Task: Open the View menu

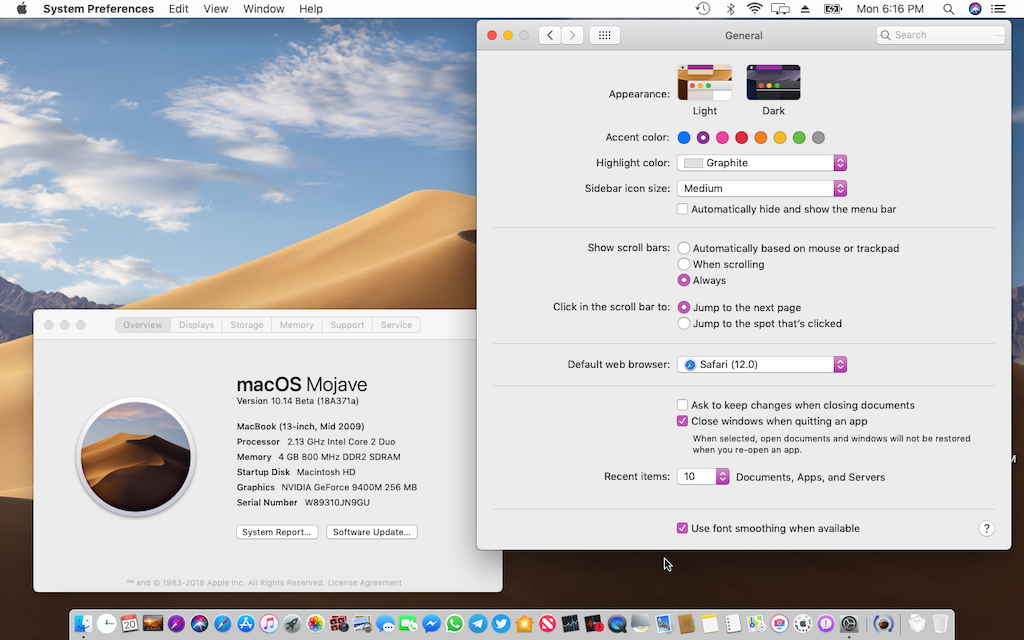Action: click(216, 8)
